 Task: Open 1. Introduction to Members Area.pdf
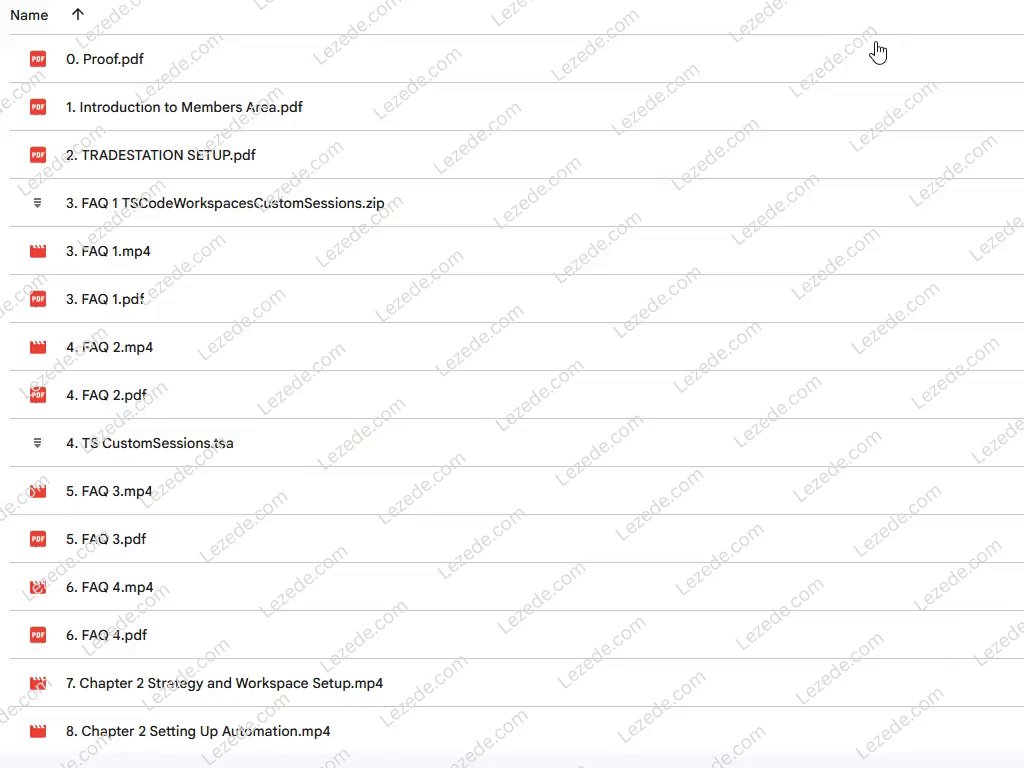click(x=184, y=107)
